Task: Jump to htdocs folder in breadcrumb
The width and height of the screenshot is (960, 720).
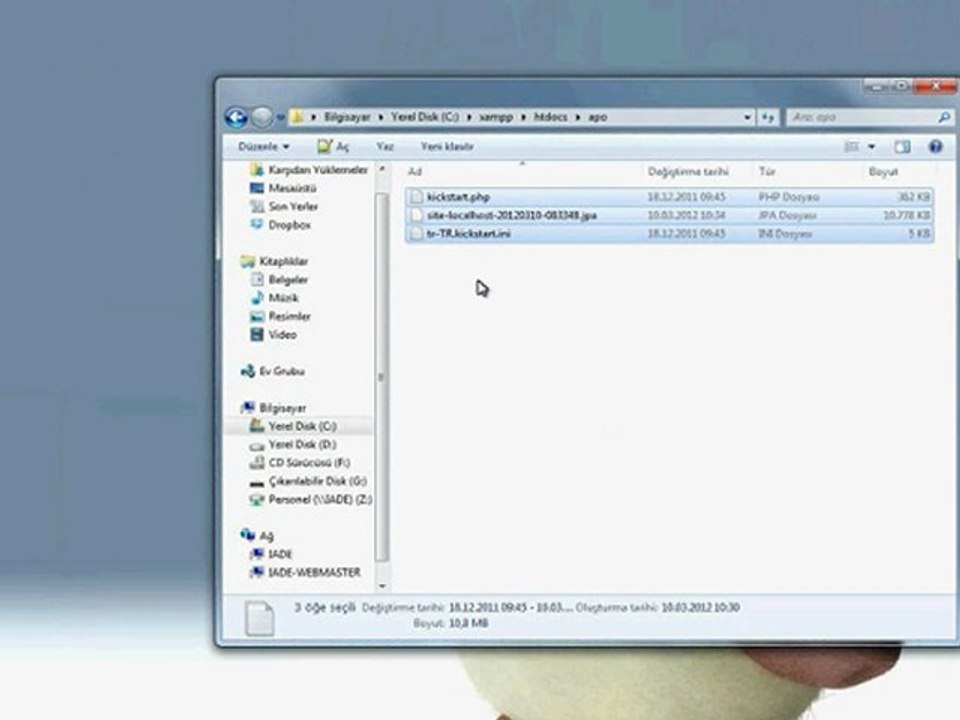Action: pyautogui.click(x=550, y=117)
